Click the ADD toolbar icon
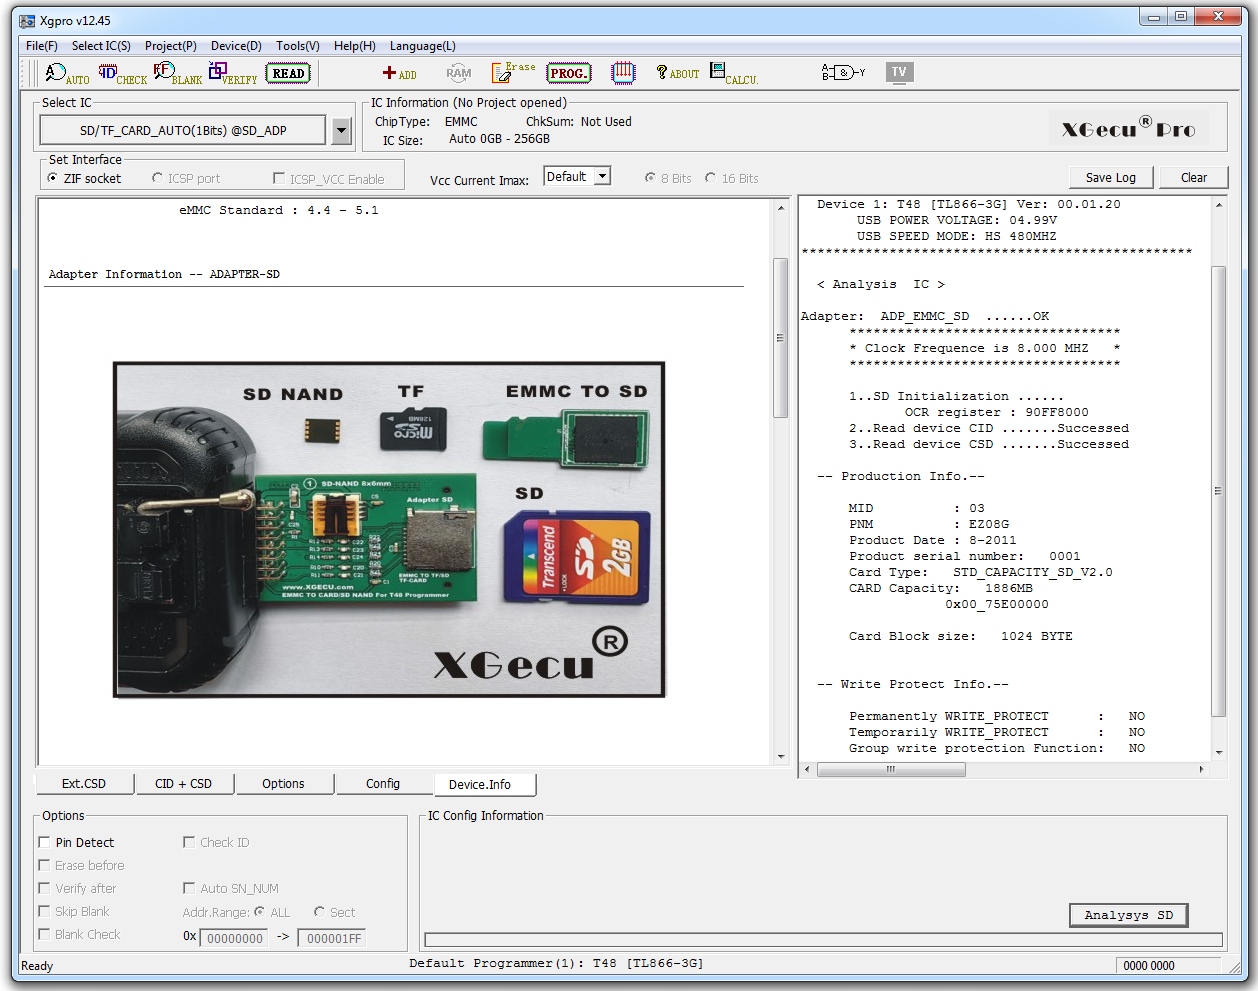Image resolution: width=1258 pixels, height=991 pixels. tap(399, 73)
